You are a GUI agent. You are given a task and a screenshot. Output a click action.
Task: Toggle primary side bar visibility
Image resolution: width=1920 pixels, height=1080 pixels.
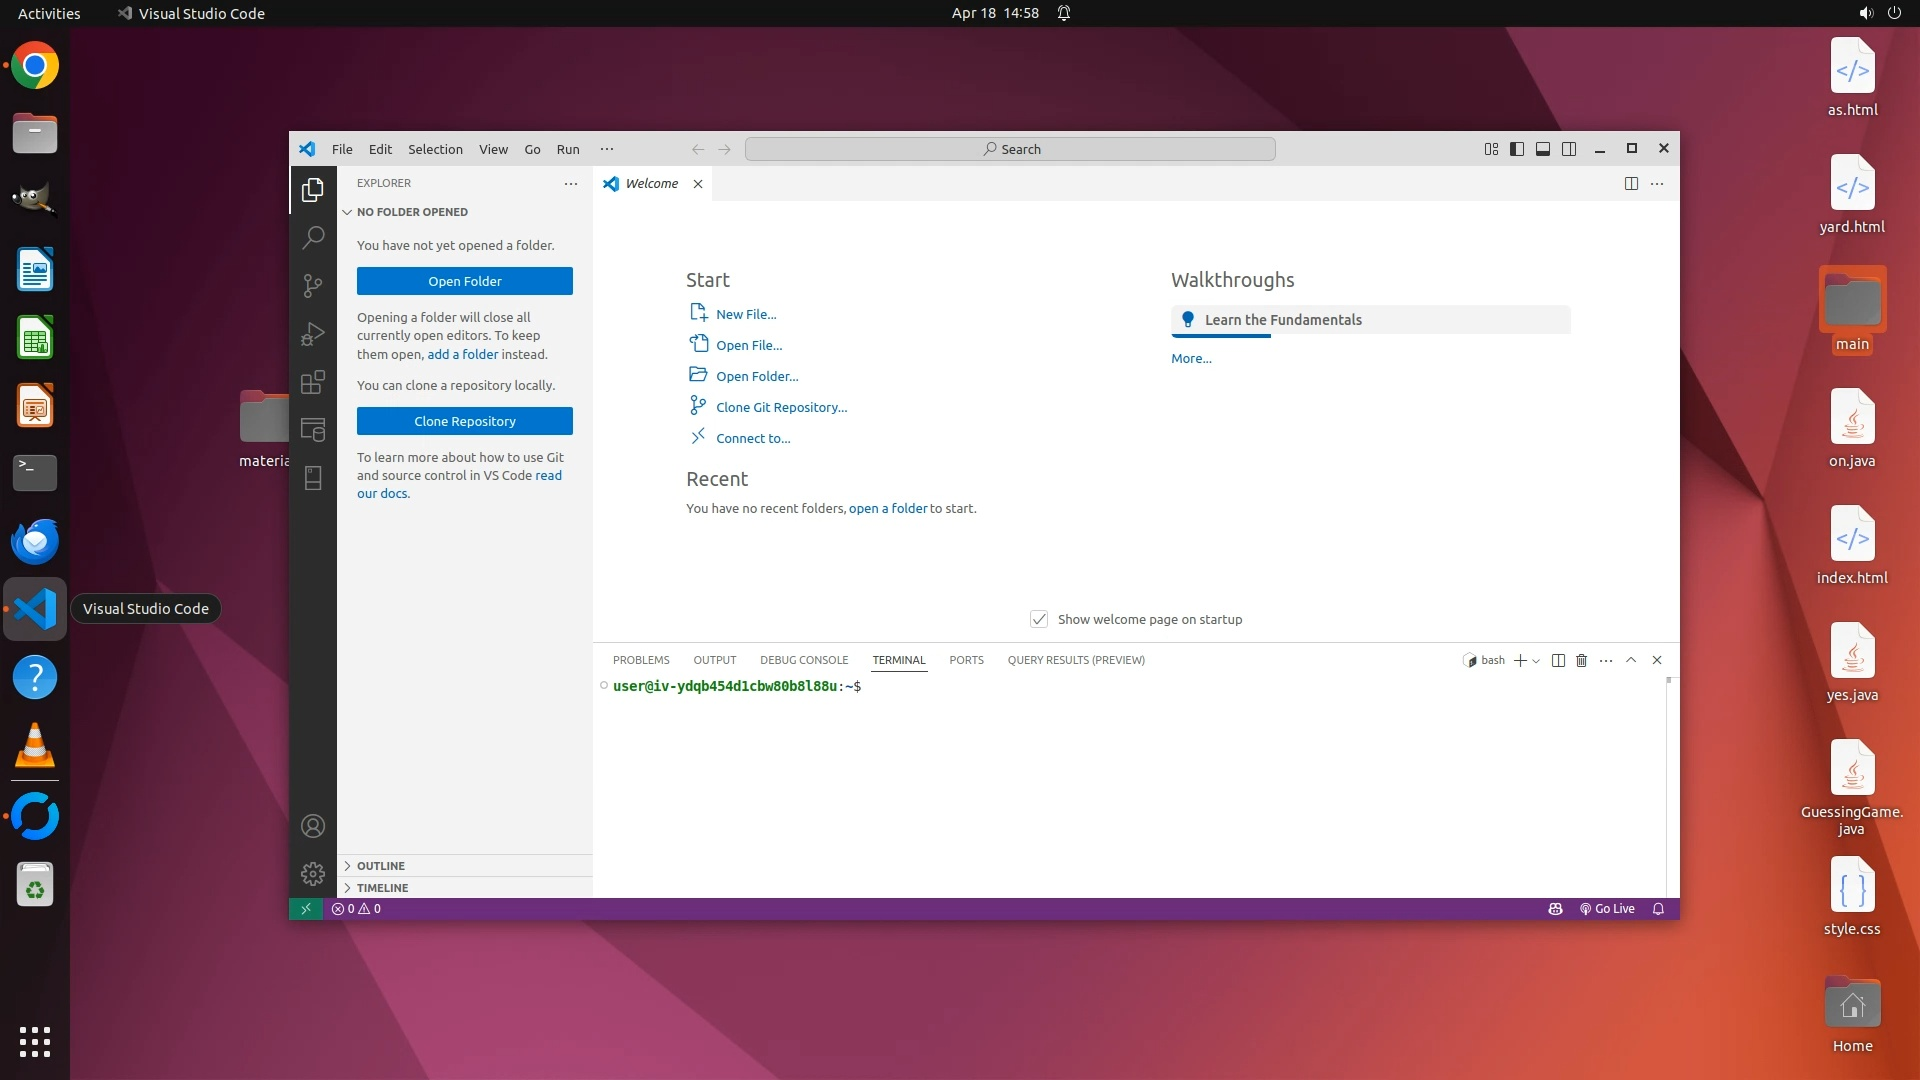(x=1517, y=149)
